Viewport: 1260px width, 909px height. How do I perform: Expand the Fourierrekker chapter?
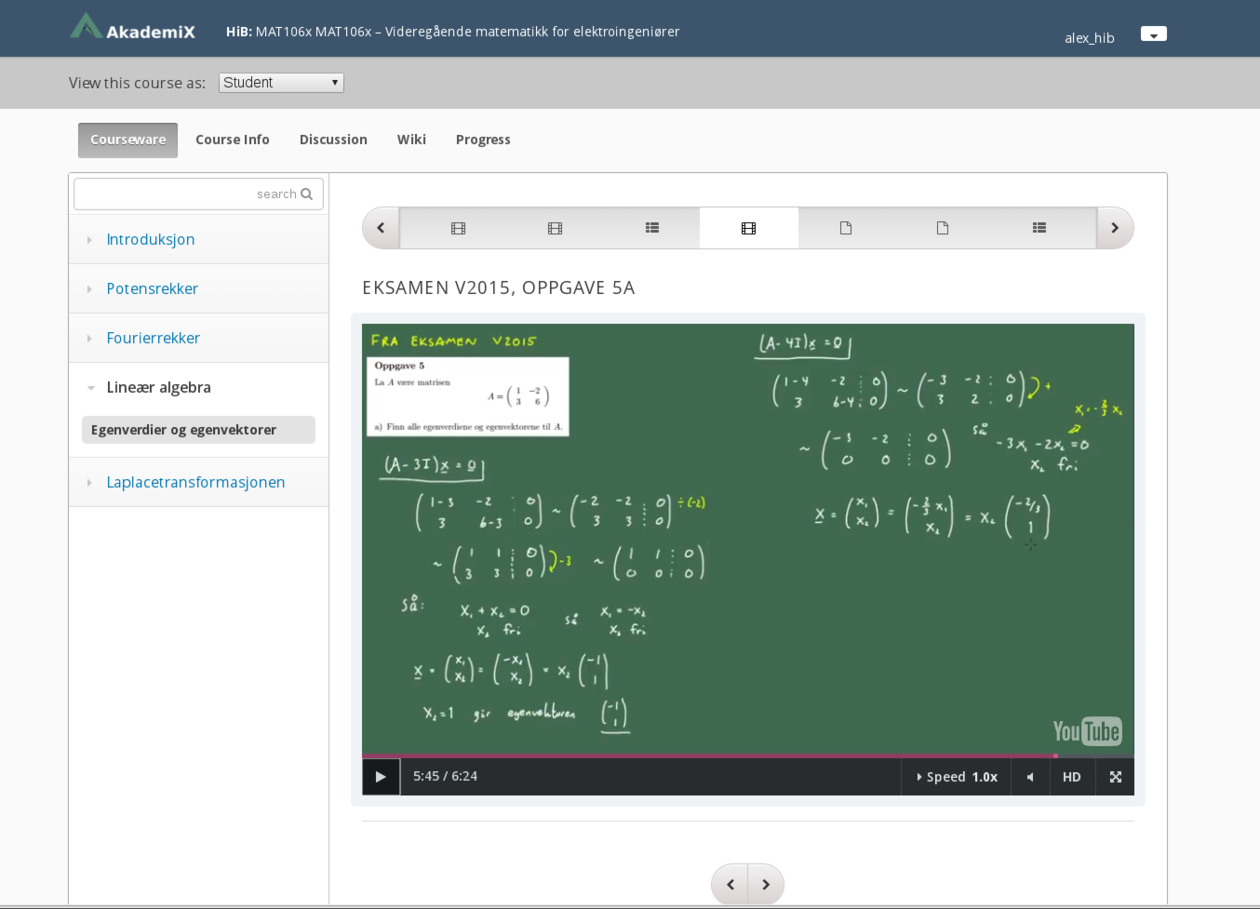153,338
